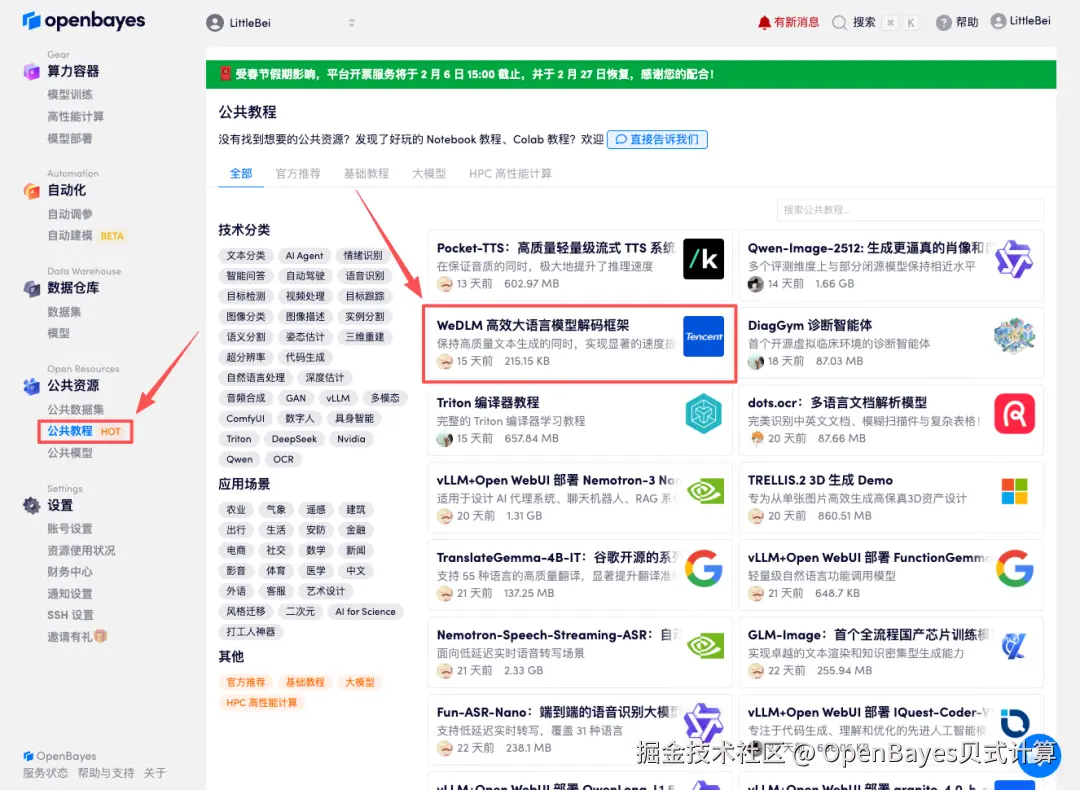Select the 算力容器 chip icon in sidebar
Viewport: 1080px width, 790px height.
point(34,71)
